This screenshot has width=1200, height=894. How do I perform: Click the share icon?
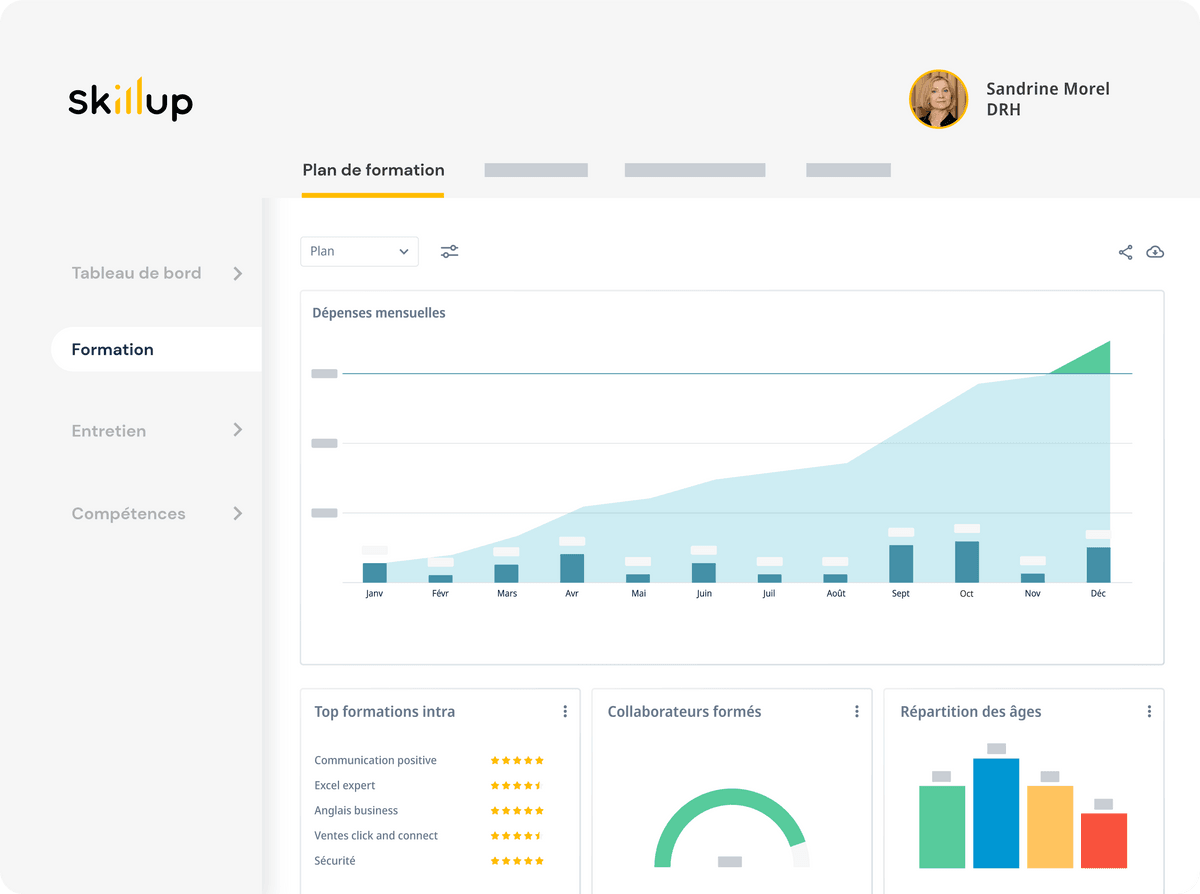click(1125, 252)
